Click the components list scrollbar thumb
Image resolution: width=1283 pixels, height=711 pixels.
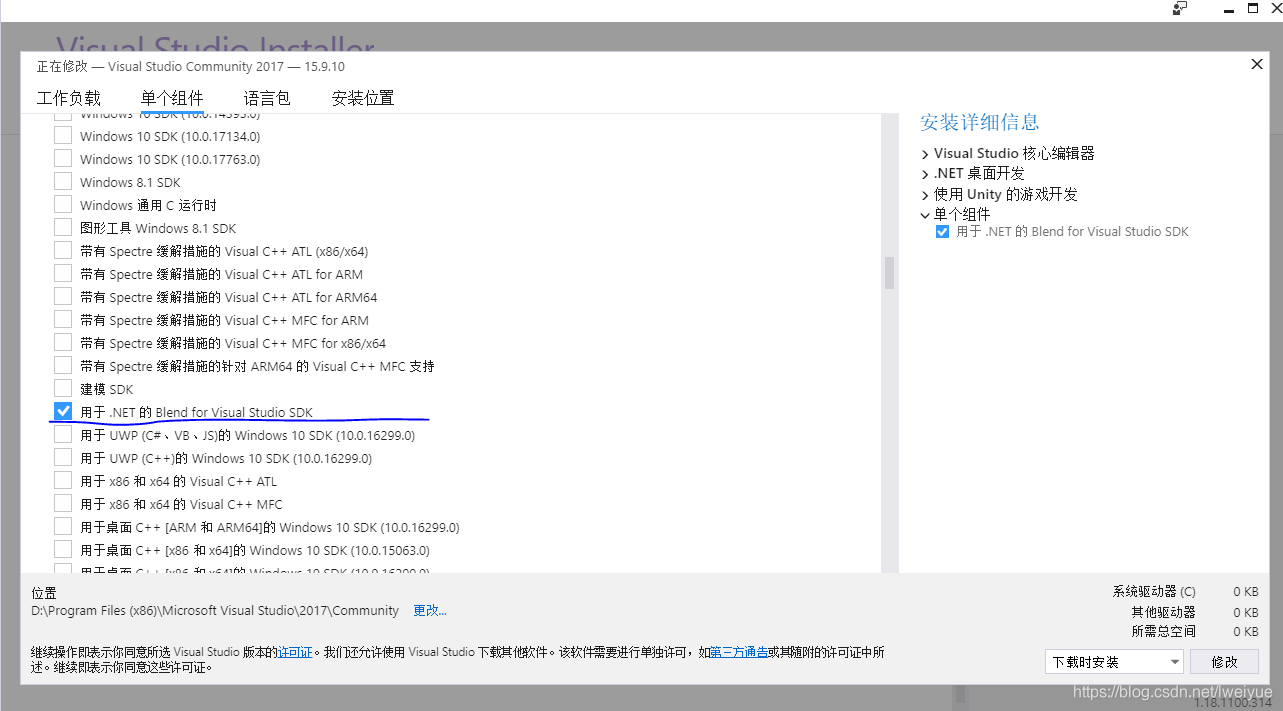click(x=889, y=272)
